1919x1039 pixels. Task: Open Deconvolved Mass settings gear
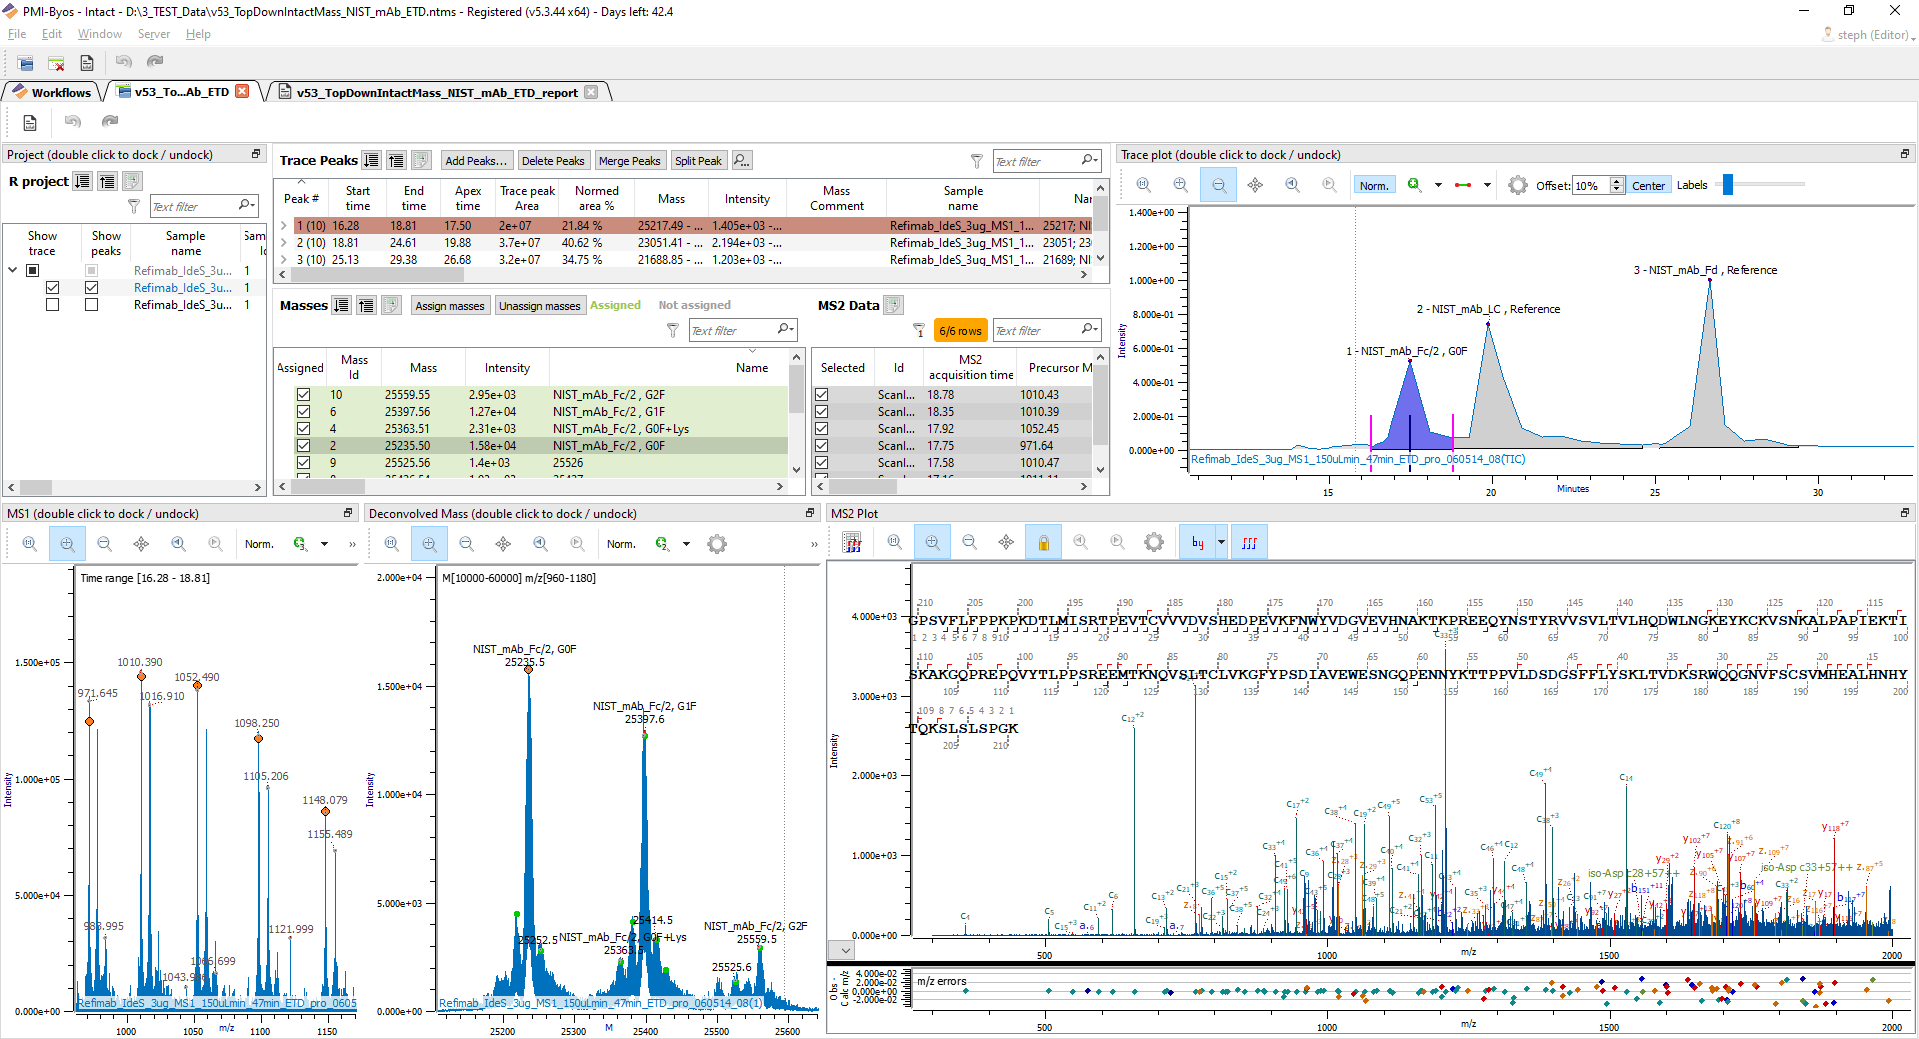click(x=717, y=544)
